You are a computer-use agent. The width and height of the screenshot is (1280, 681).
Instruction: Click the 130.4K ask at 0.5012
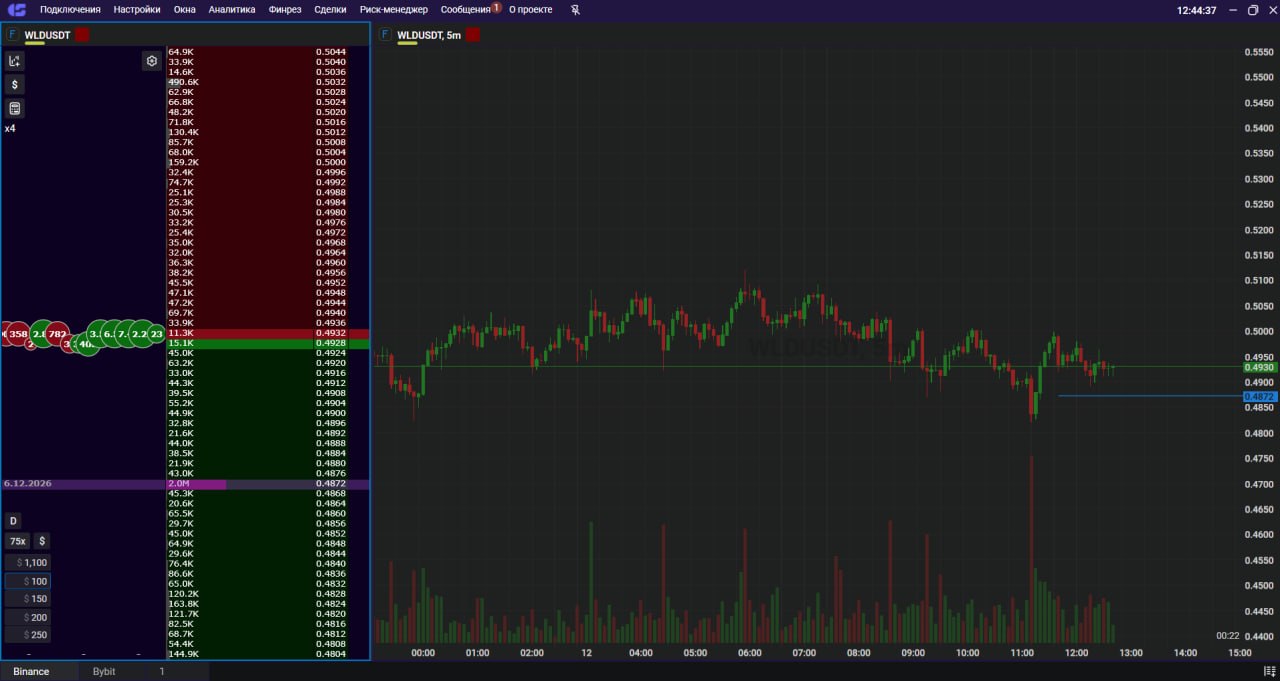coord(268,132)
